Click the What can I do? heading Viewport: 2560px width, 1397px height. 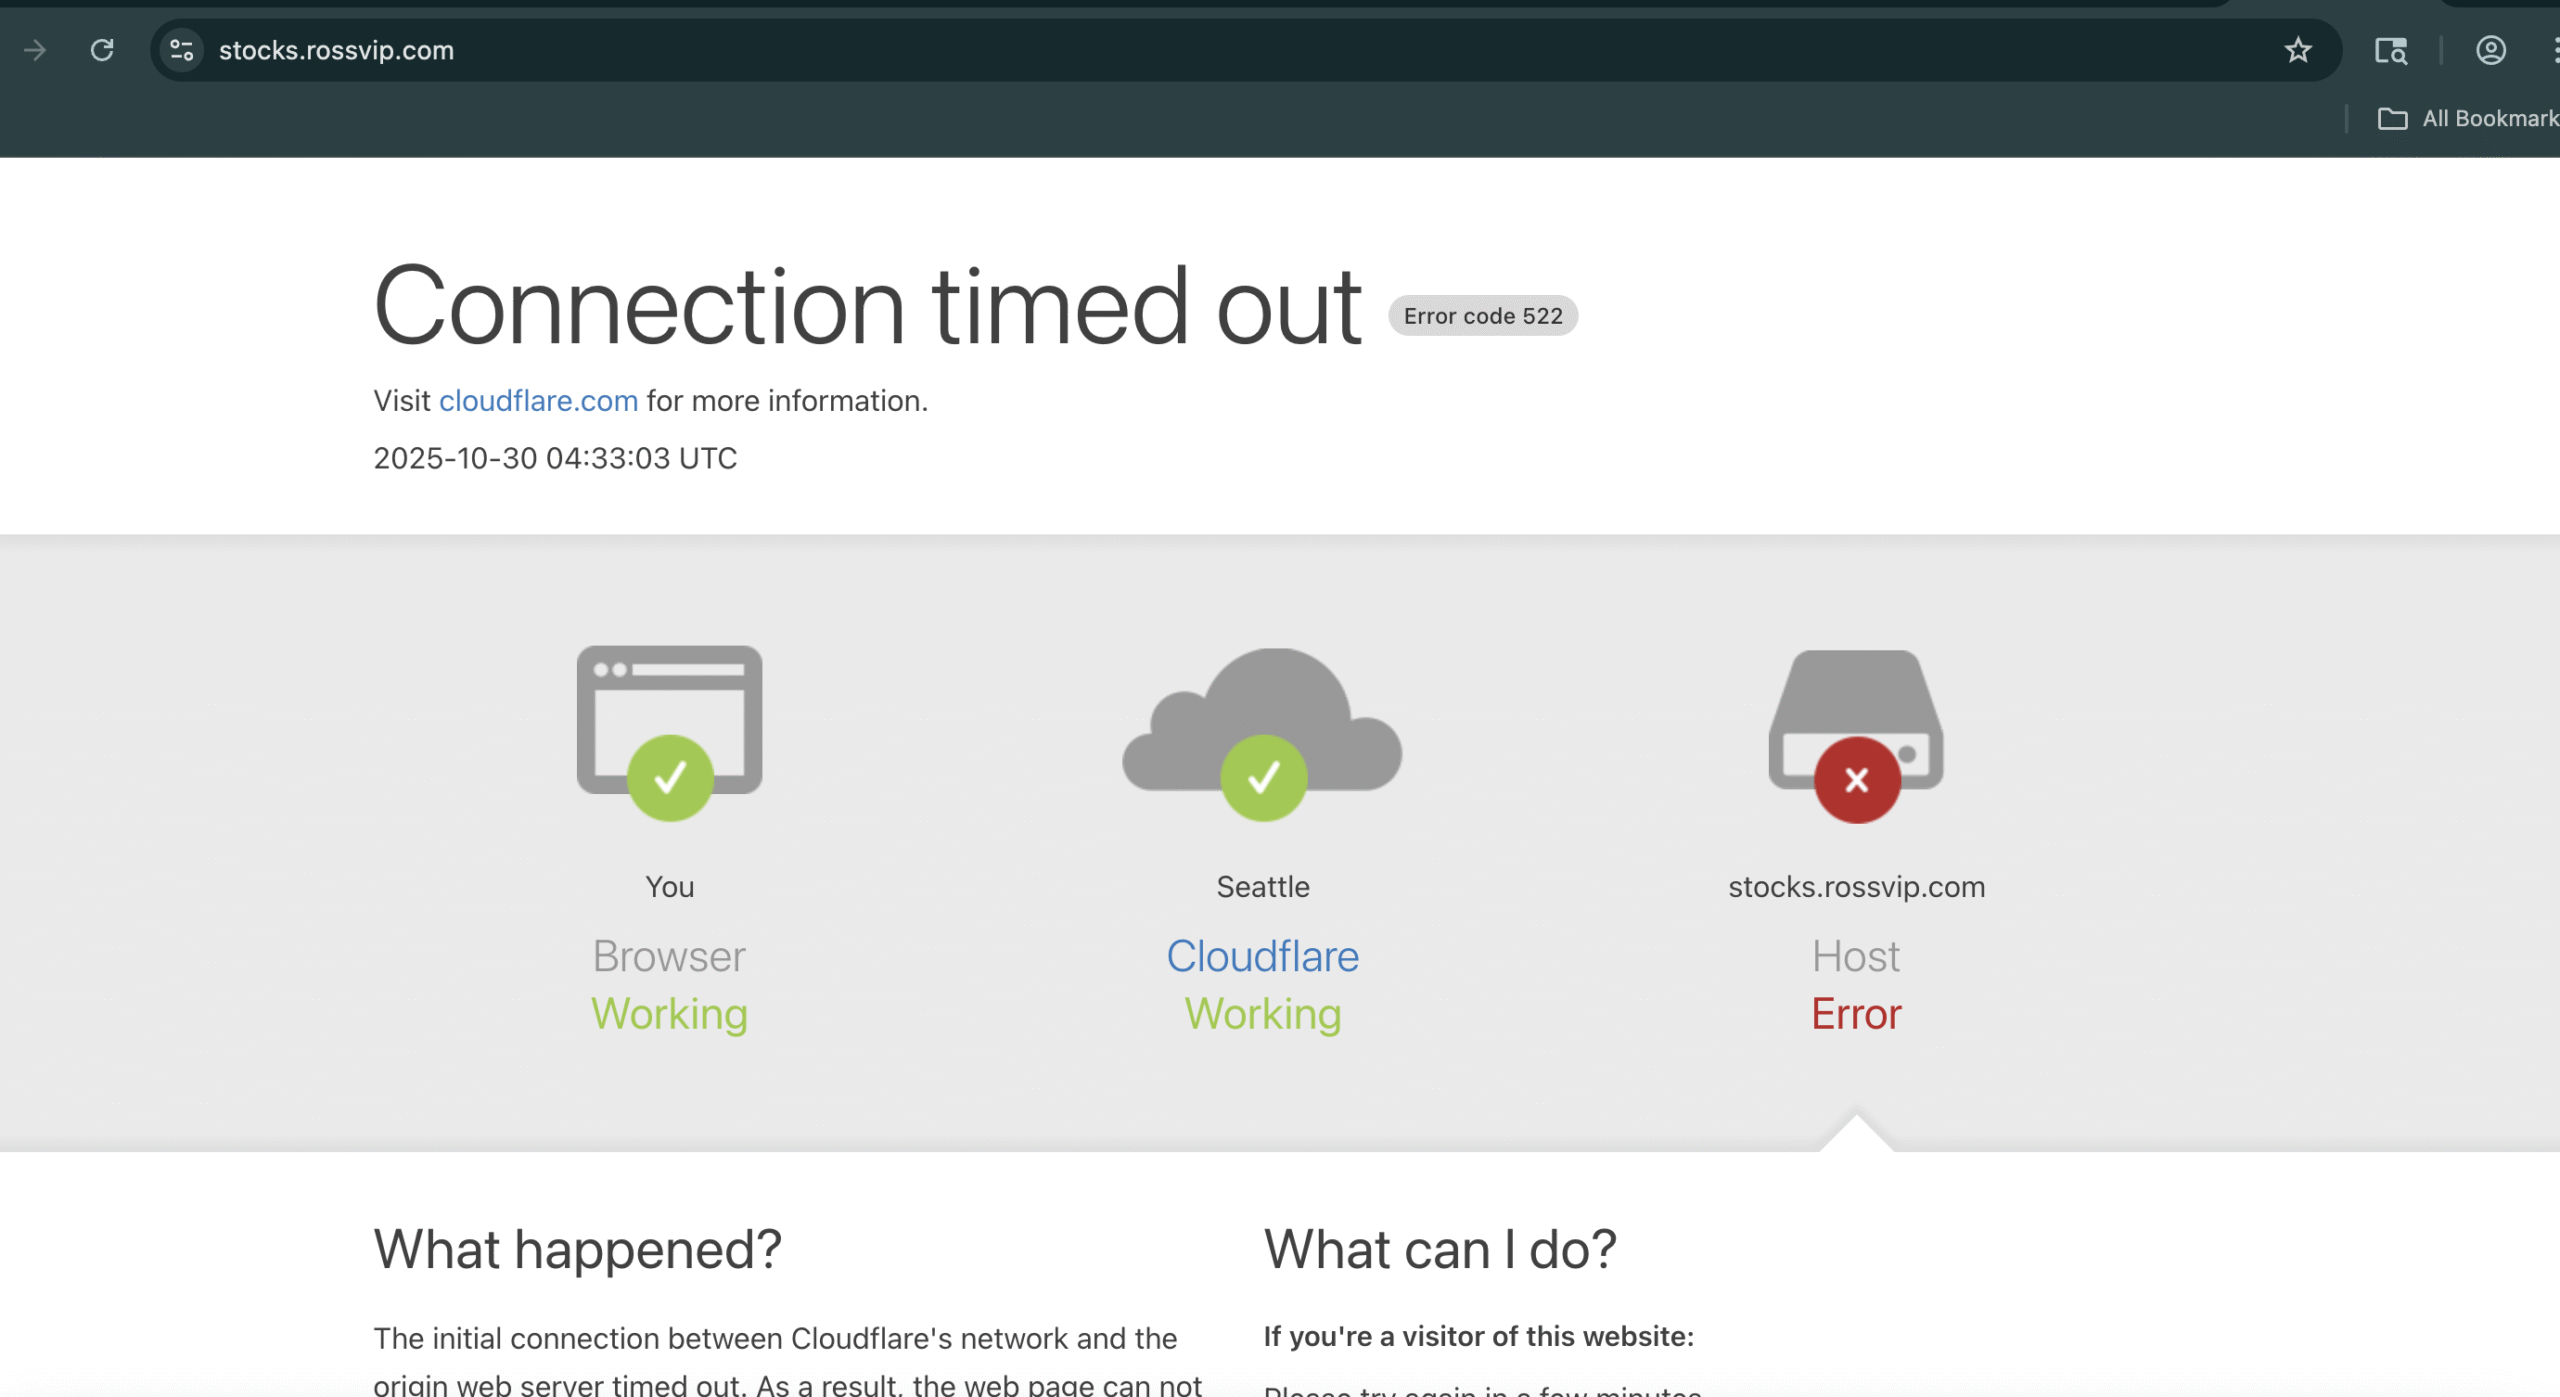pos(1439,1249)
